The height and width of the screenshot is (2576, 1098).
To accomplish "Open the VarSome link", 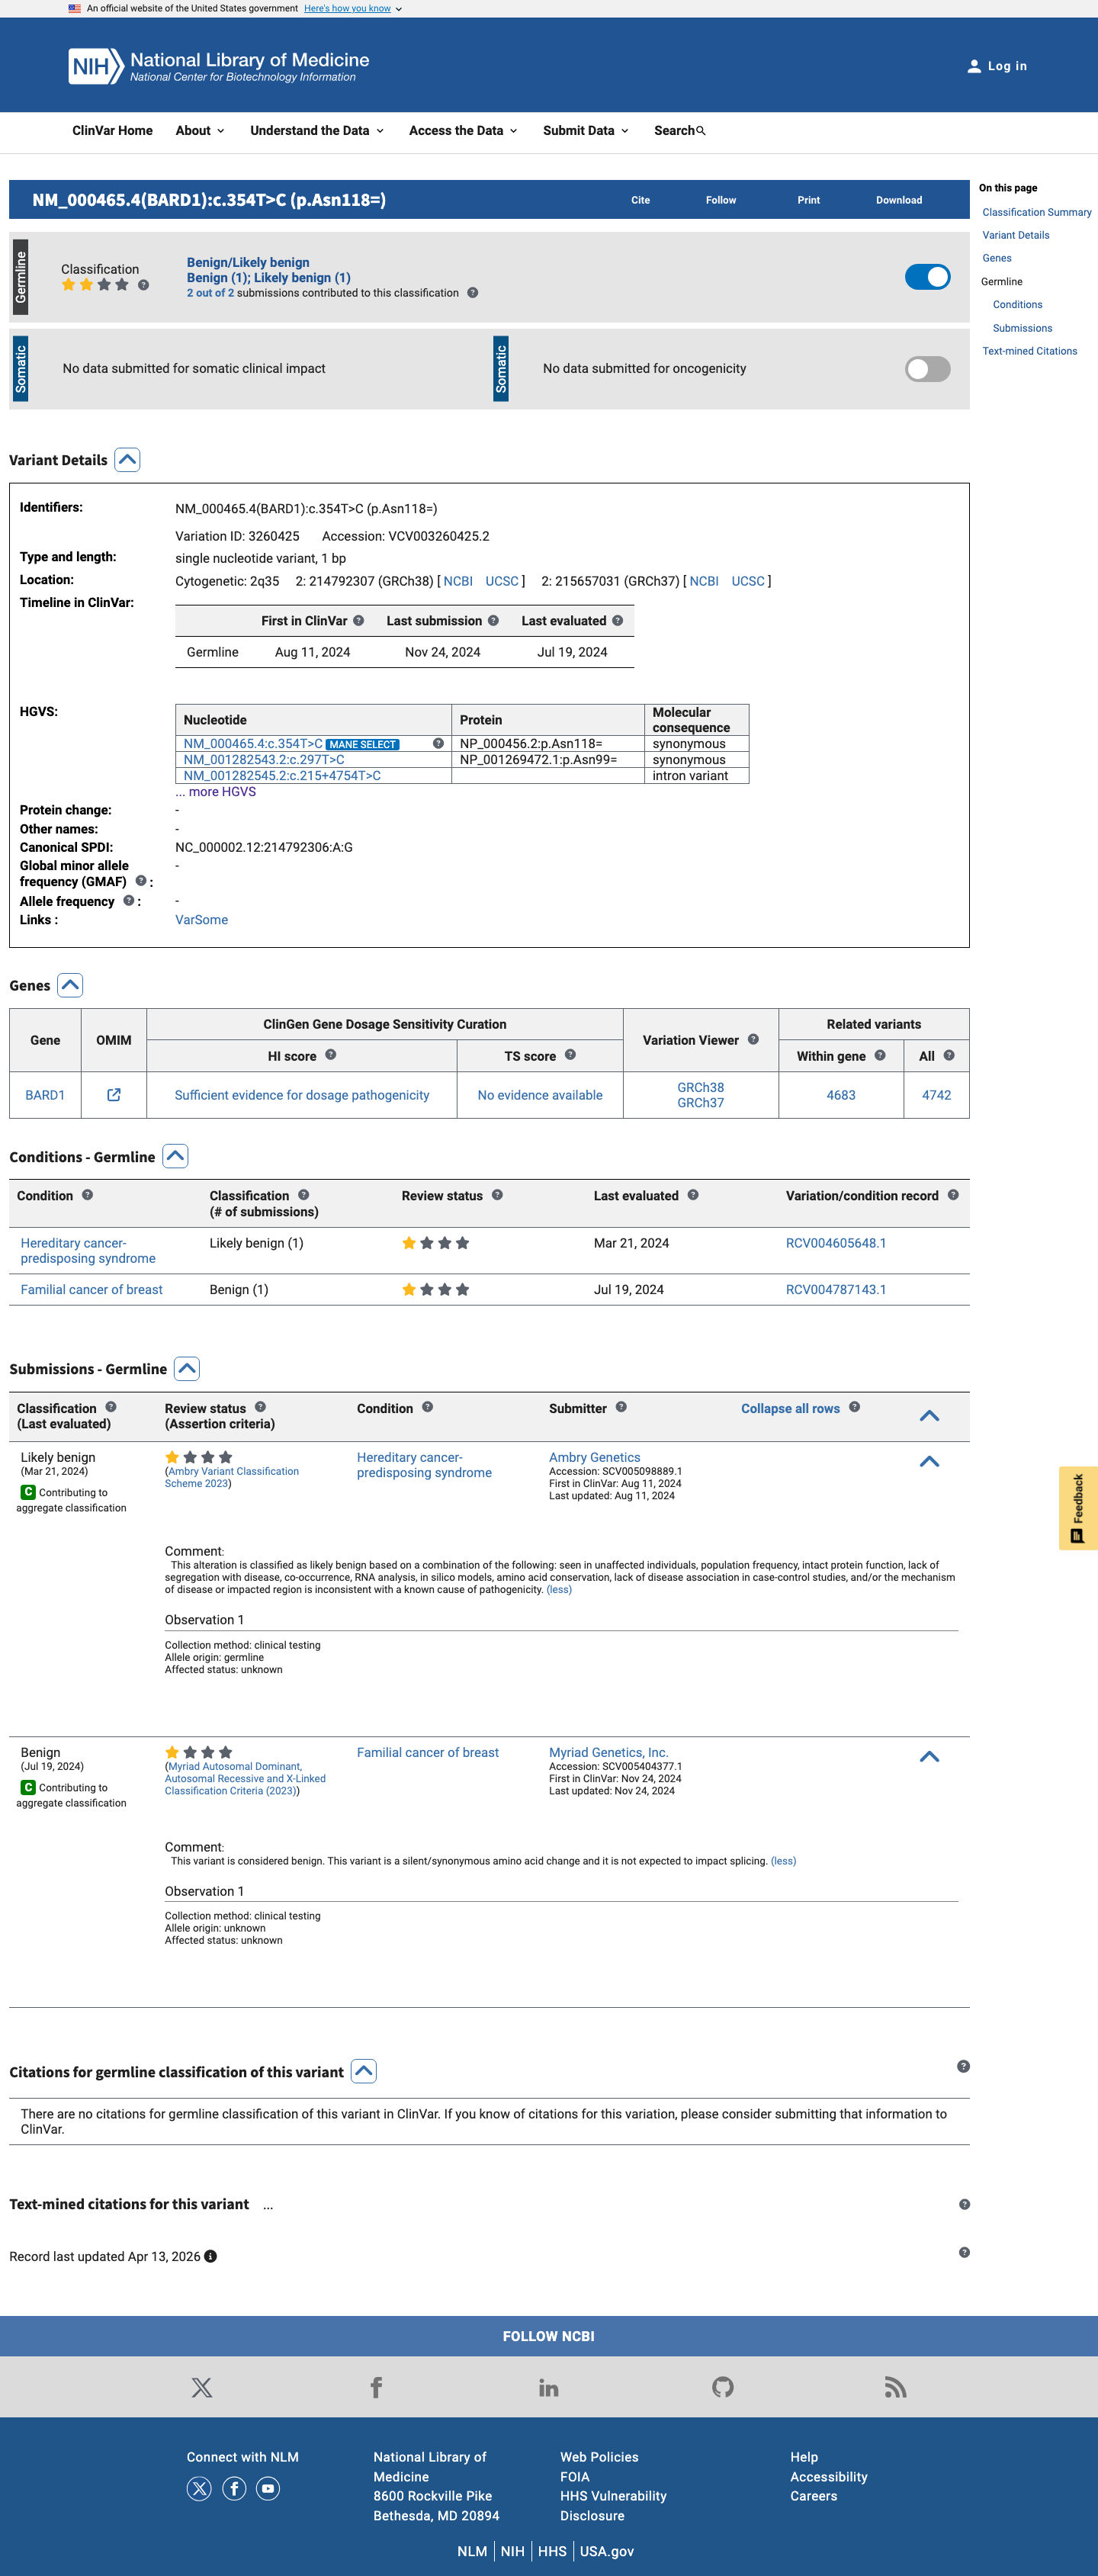I will pyautogui.click(x=201, y=920).
